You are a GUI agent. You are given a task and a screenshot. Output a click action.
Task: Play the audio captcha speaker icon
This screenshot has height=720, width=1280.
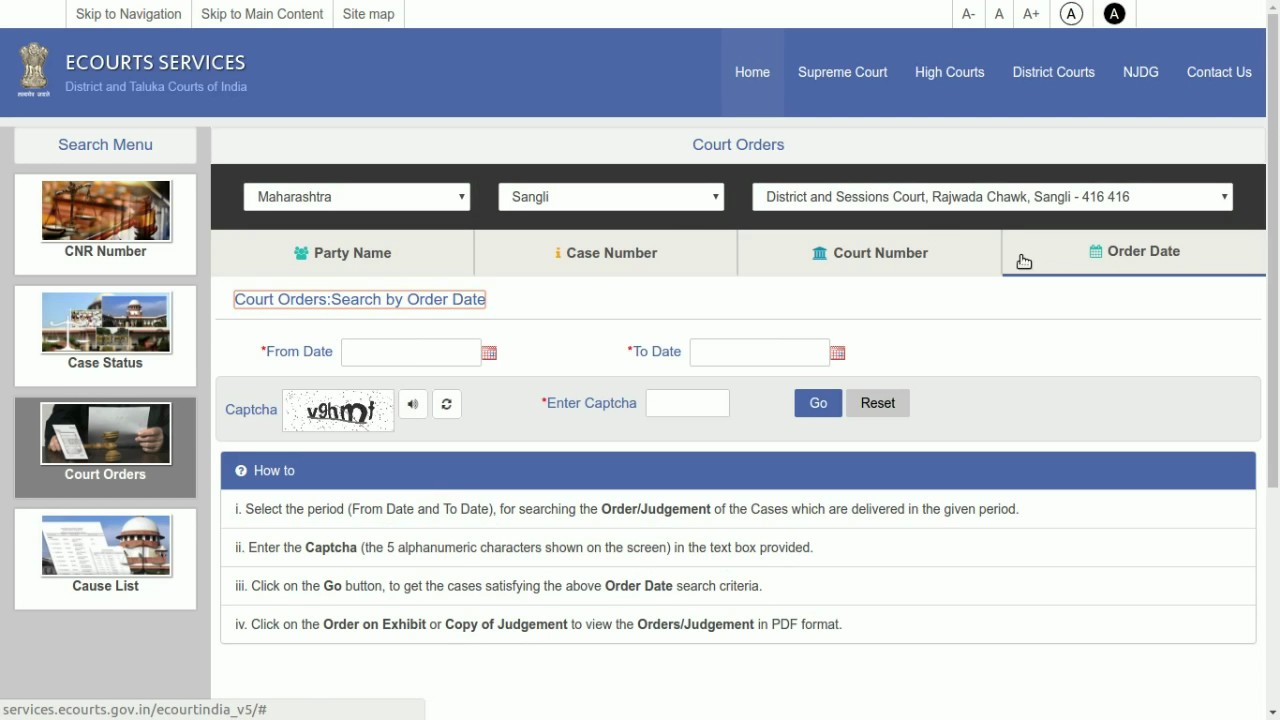click(412, 404)
